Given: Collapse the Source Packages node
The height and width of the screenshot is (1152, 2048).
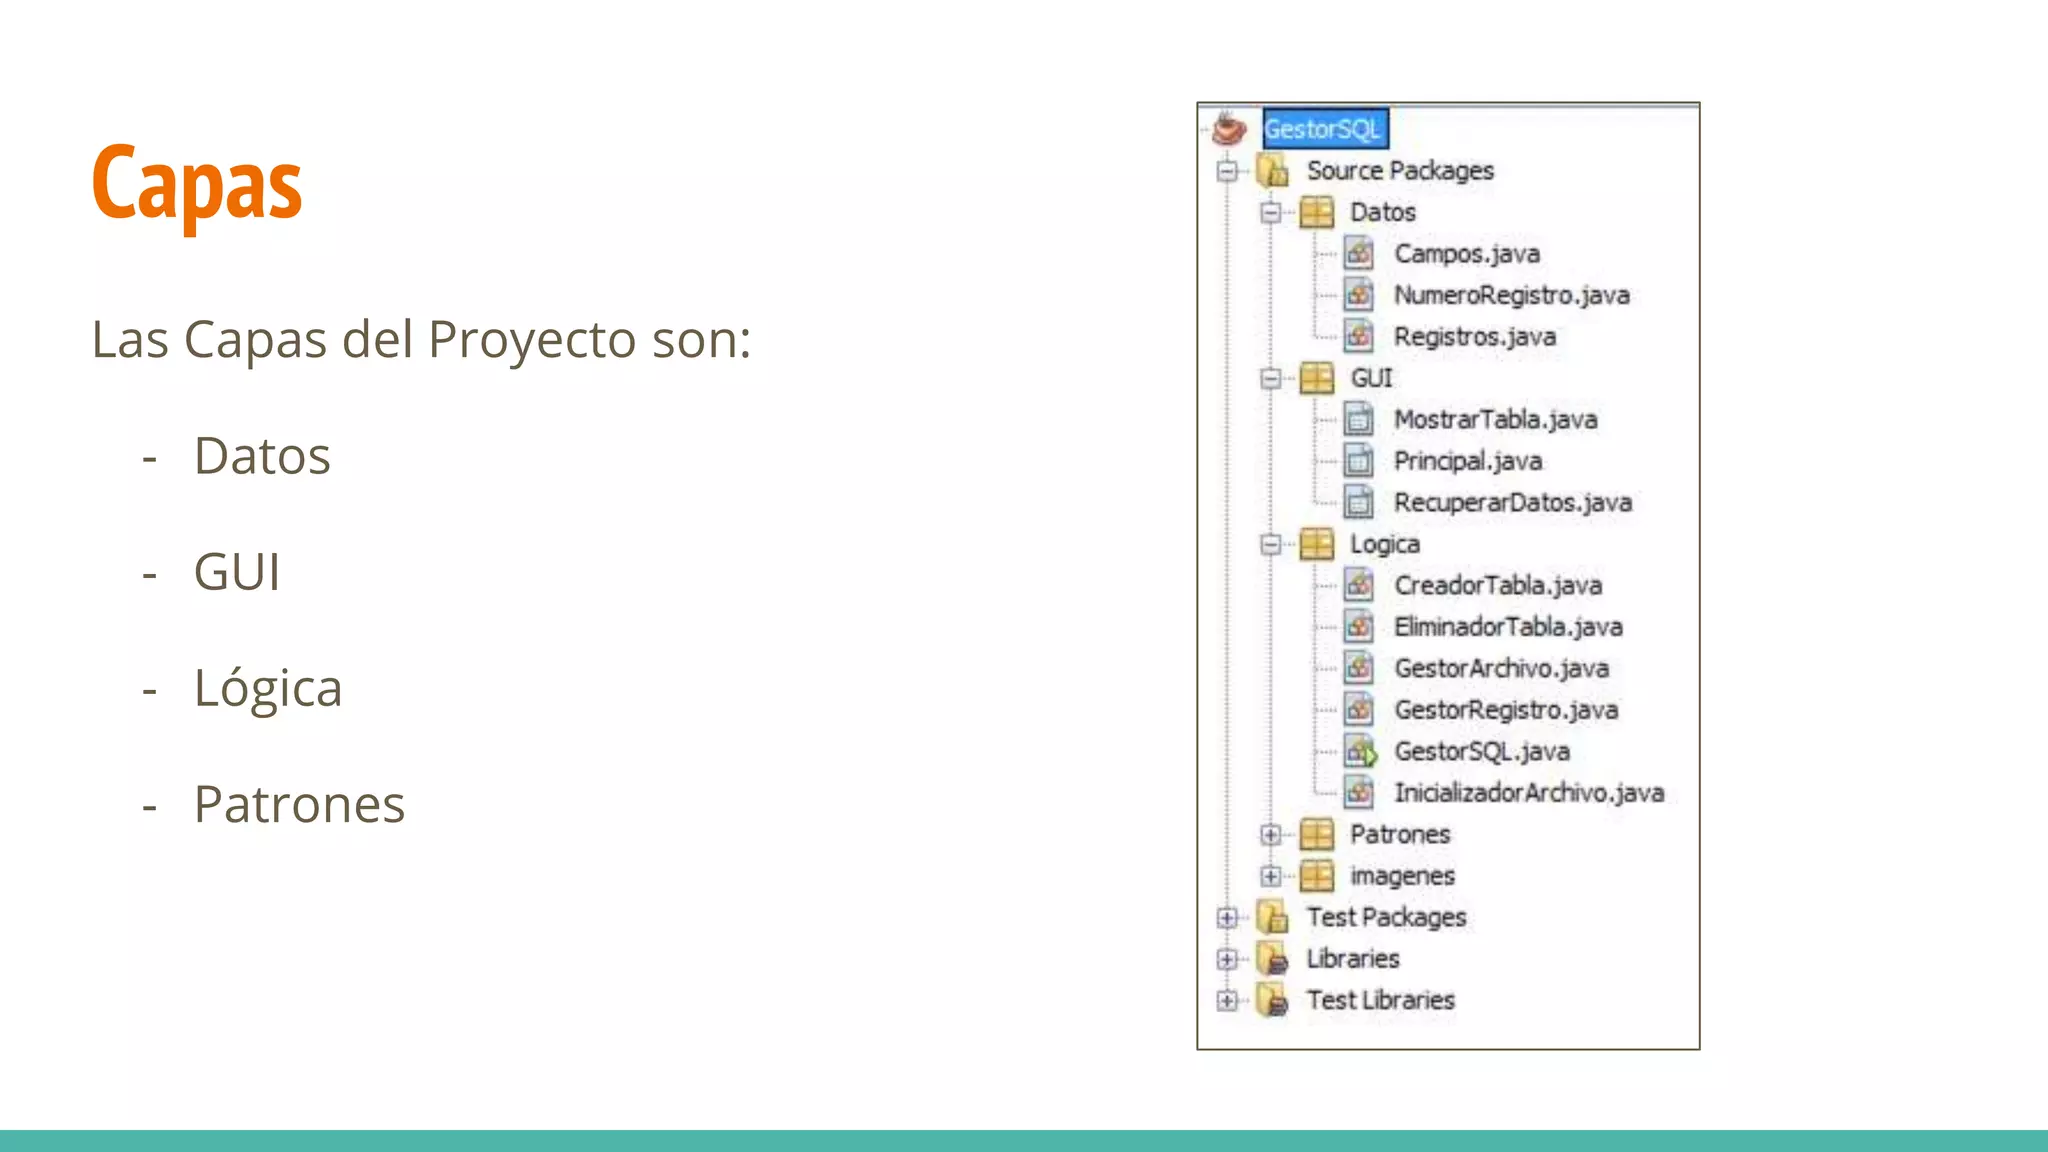Looking at the screenshot, I should (x=1227, y=171).
